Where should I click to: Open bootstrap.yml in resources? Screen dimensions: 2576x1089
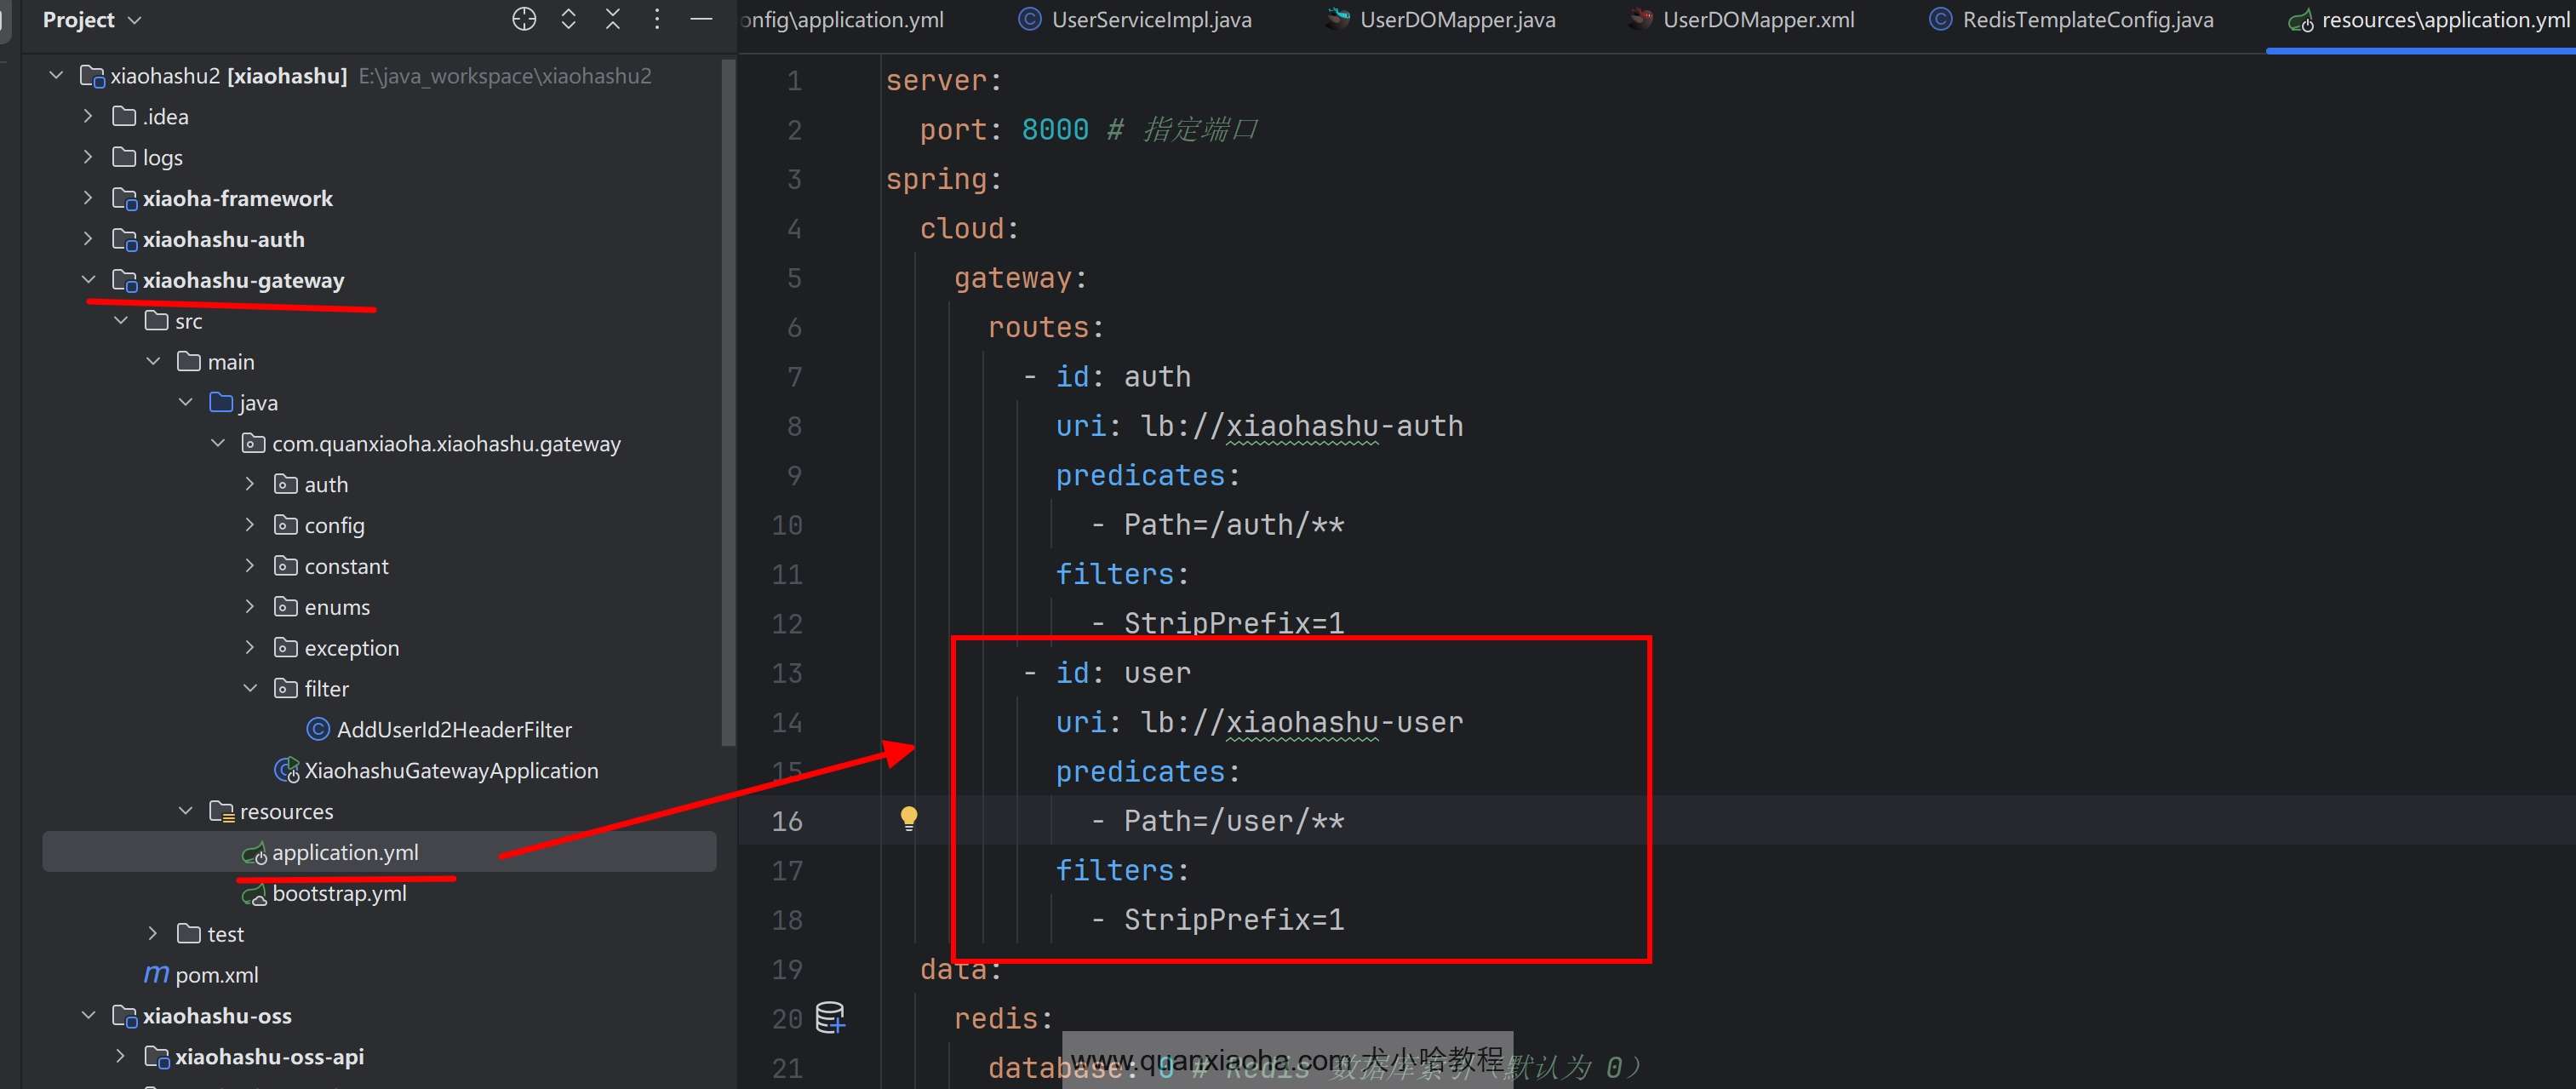tap(339, 894)
